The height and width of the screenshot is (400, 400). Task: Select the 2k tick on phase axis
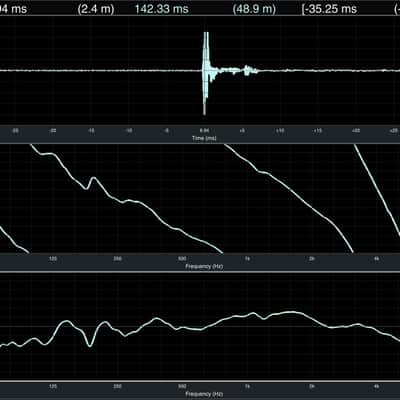tap(312, 258)
